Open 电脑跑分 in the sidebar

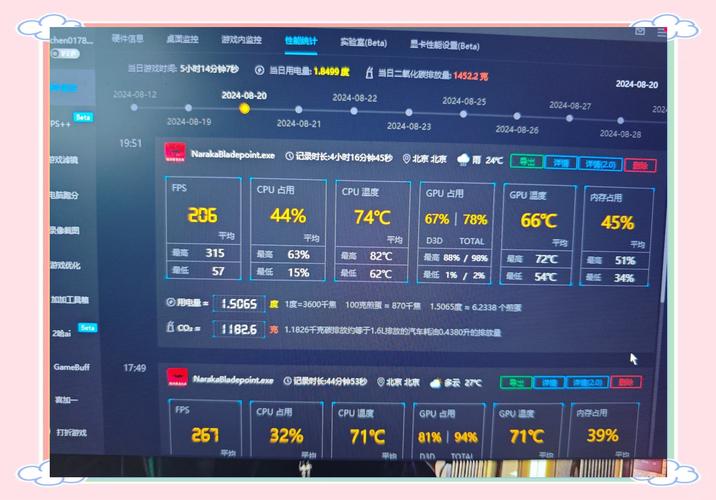pyautogui.click(x=64, y=195)
